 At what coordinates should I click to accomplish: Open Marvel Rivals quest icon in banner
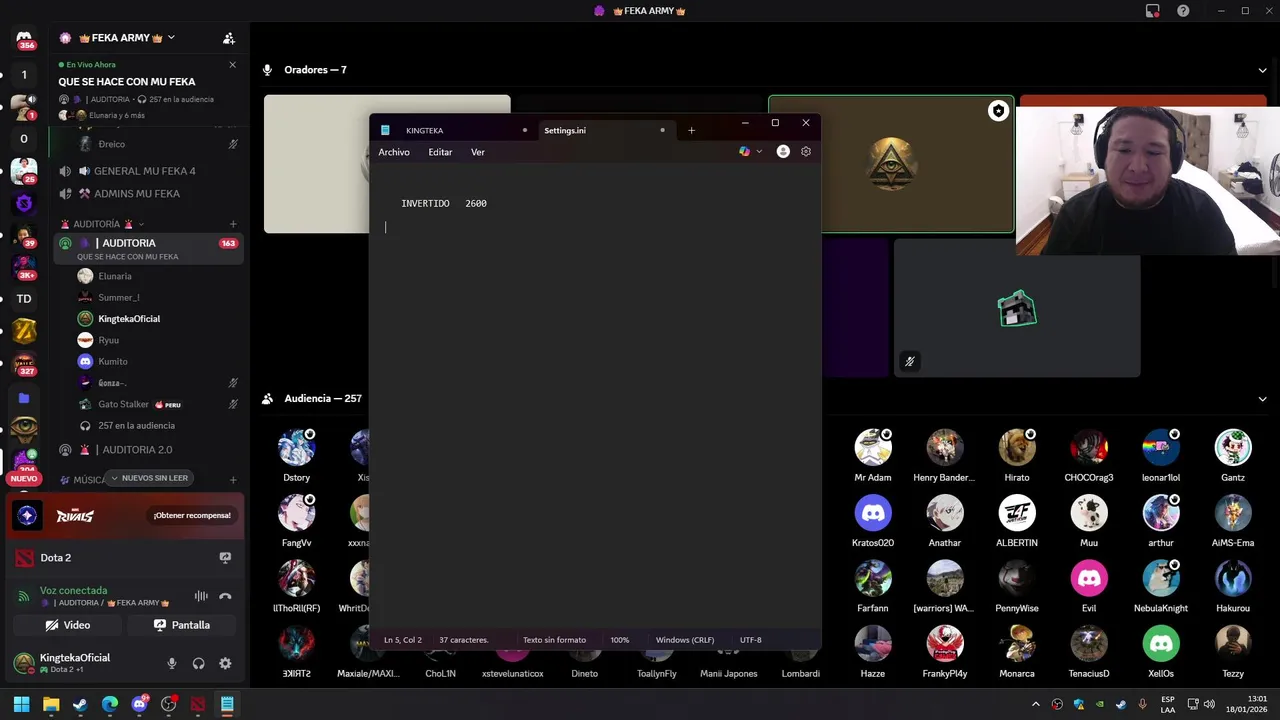pyautogui.click(x=27, y=515)
